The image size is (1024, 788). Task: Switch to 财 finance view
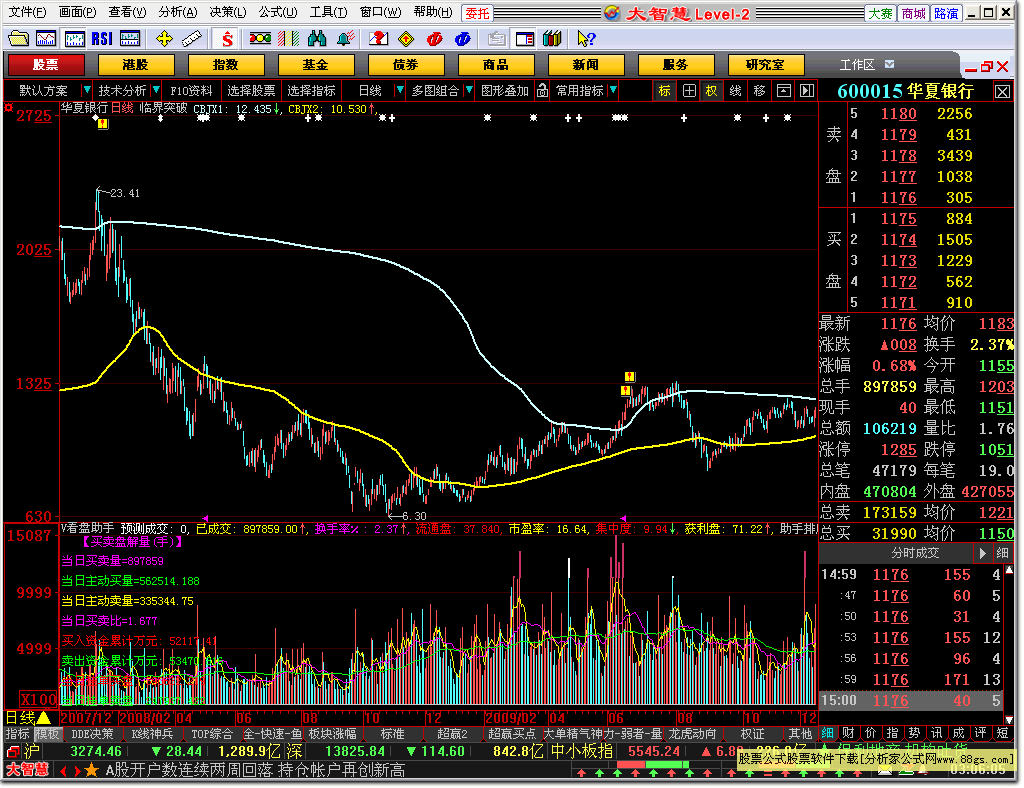[848, 733]
